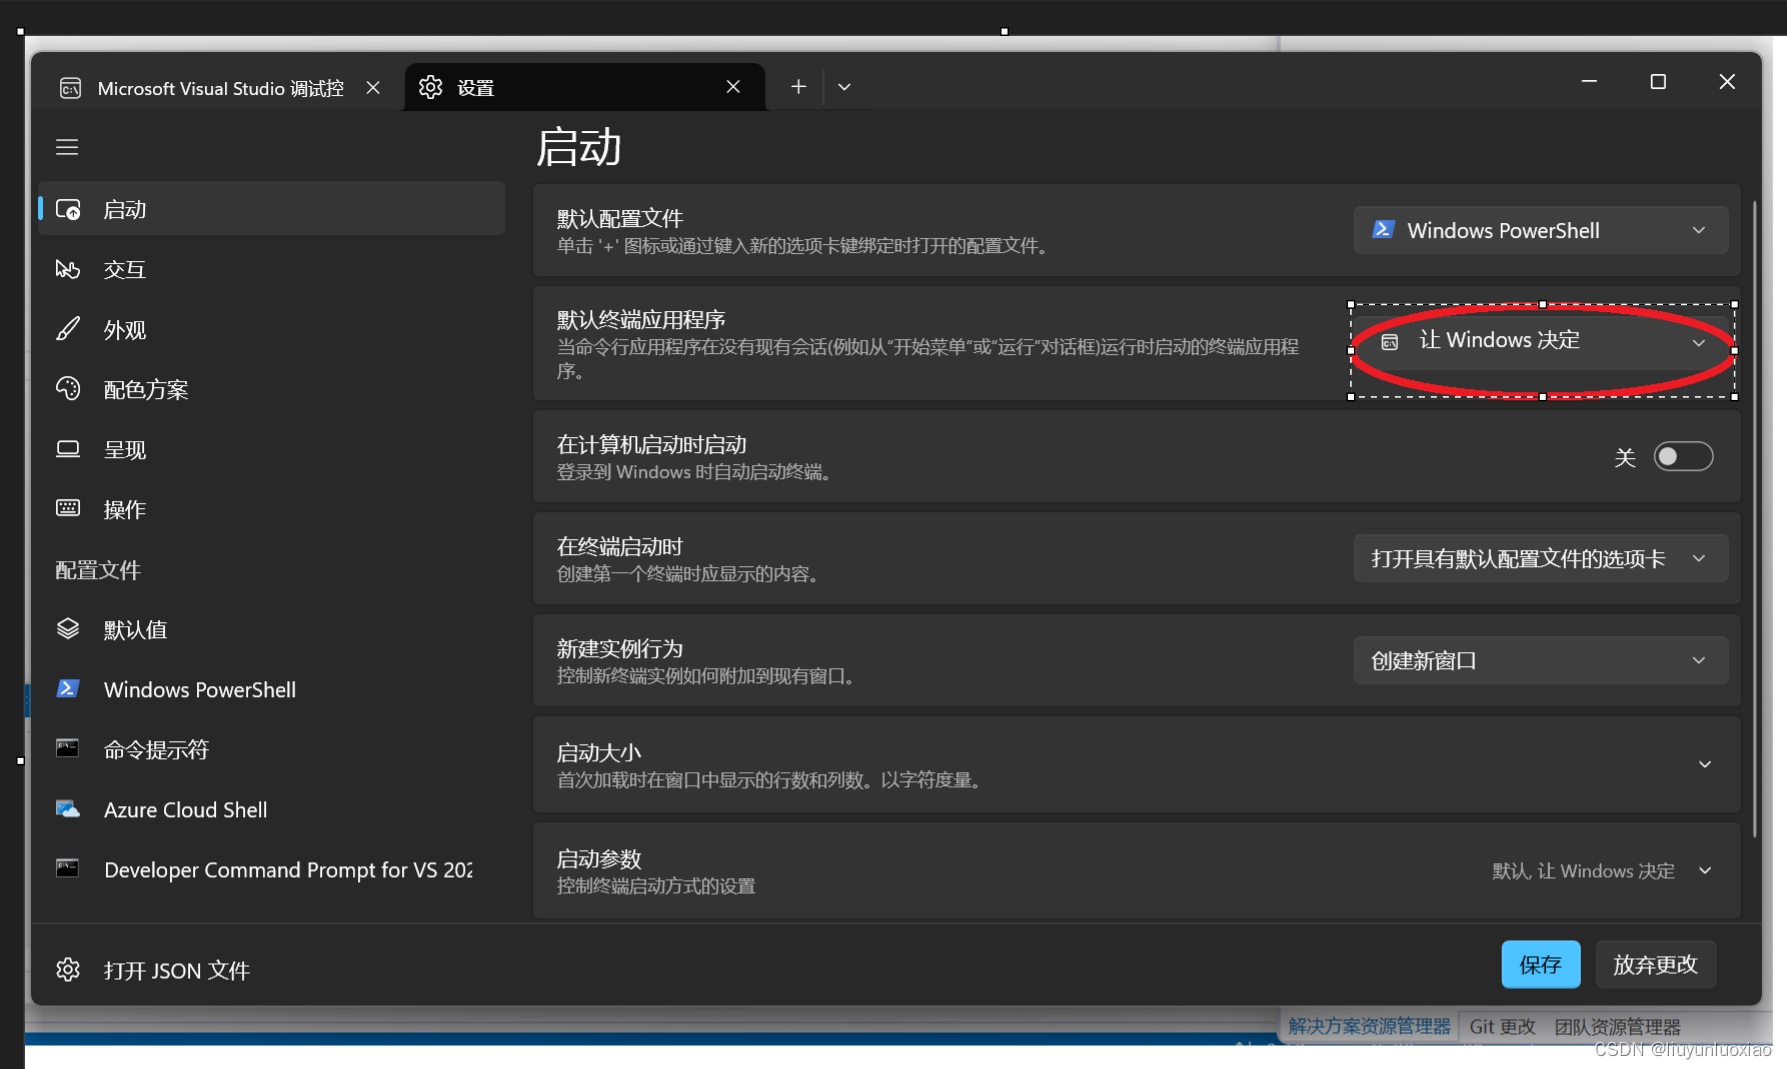Click the Command Prompt profile icon

pos(68,749)
